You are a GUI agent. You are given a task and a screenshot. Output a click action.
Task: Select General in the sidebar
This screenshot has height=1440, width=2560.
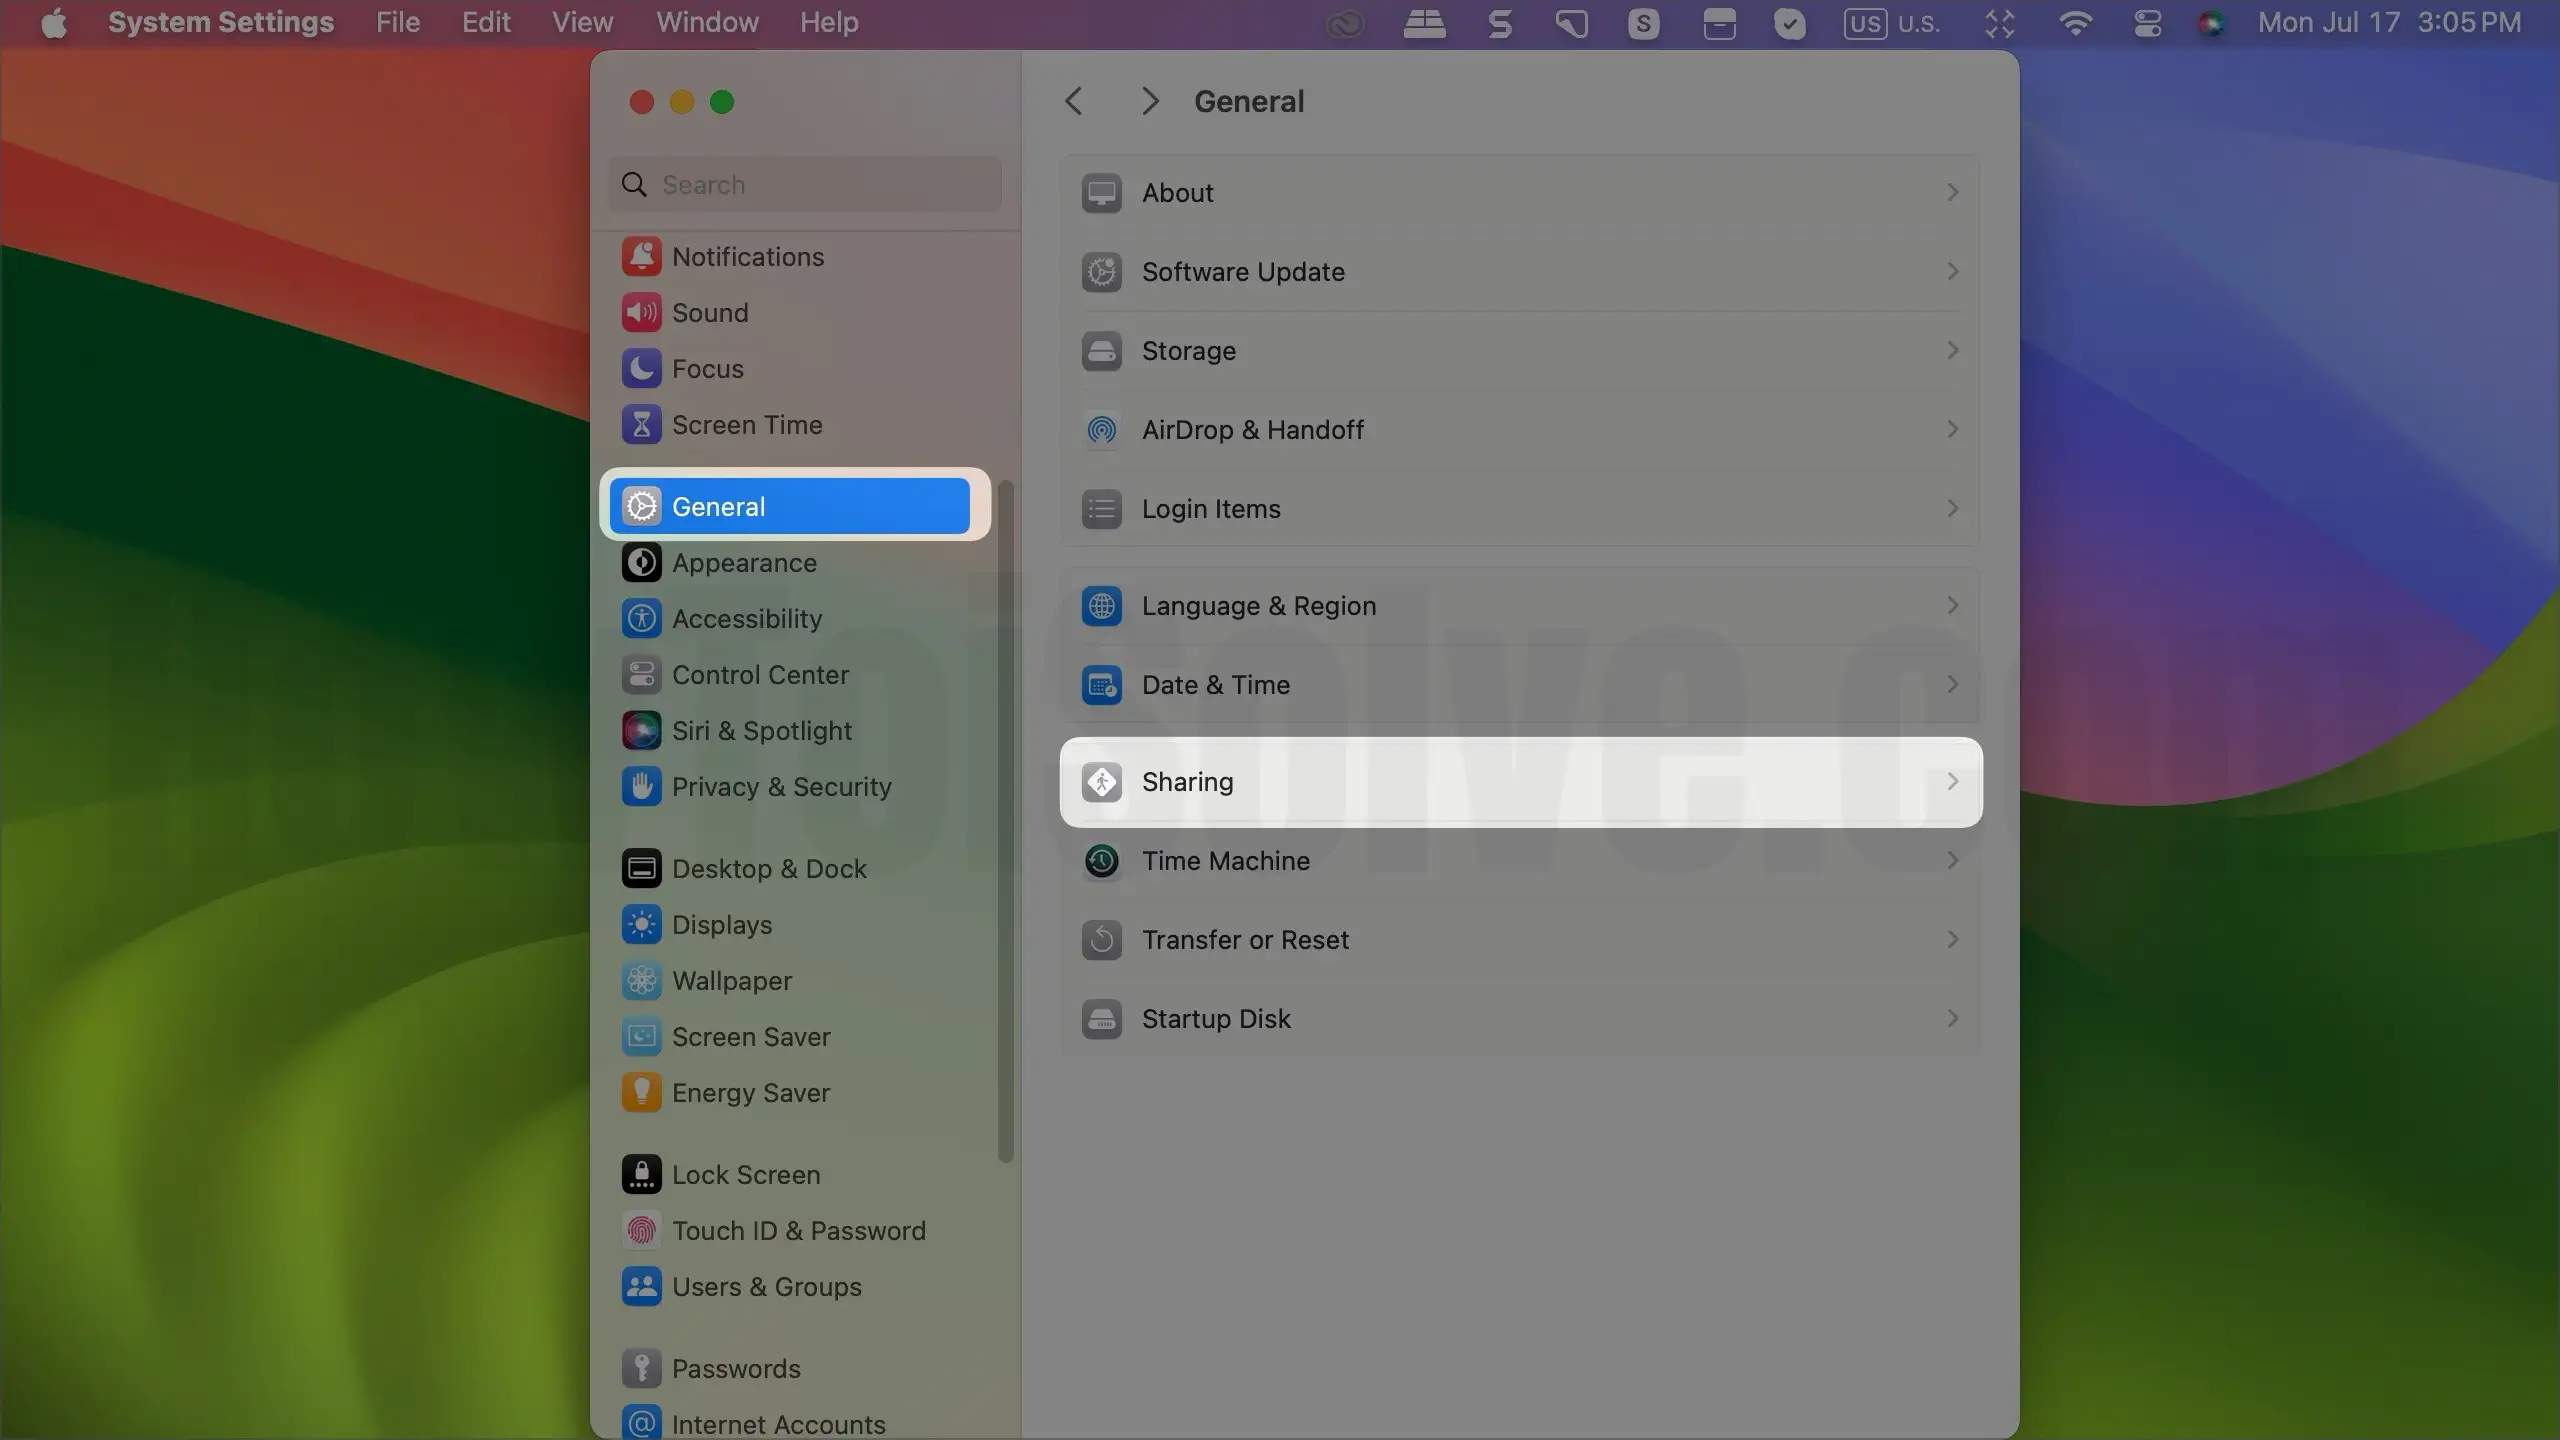pyautogui.click(x=790, y=506)
